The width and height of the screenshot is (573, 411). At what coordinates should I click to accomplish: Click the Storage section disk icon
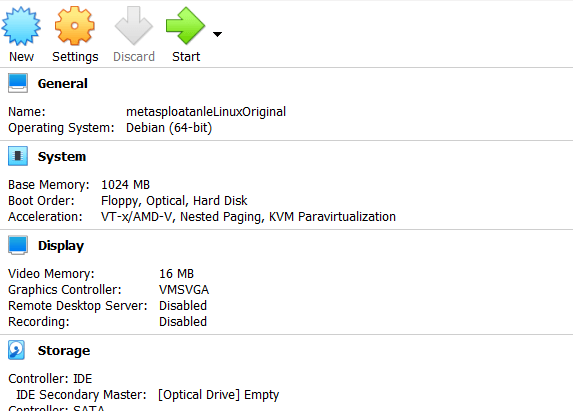pyautogui.click(x=16, y=350)
